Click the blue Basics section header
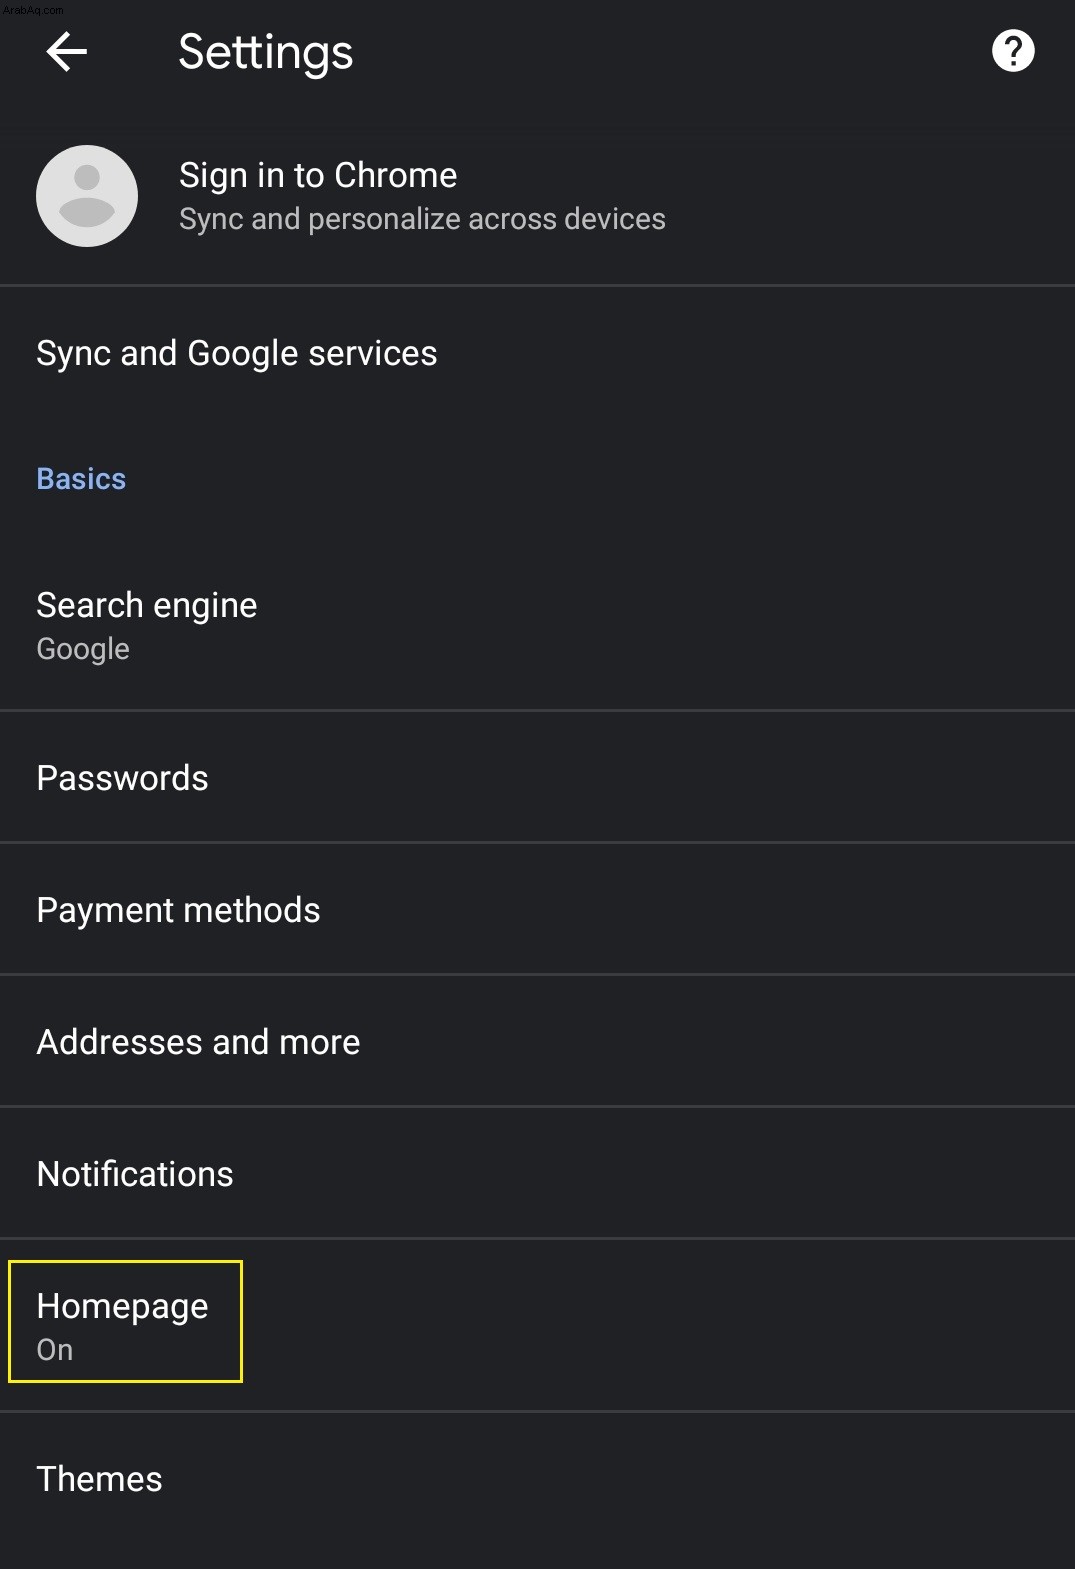Image resolution: width=1075 pixels, height=1569 pixels. pyautogui.click(x=81, y=479)
